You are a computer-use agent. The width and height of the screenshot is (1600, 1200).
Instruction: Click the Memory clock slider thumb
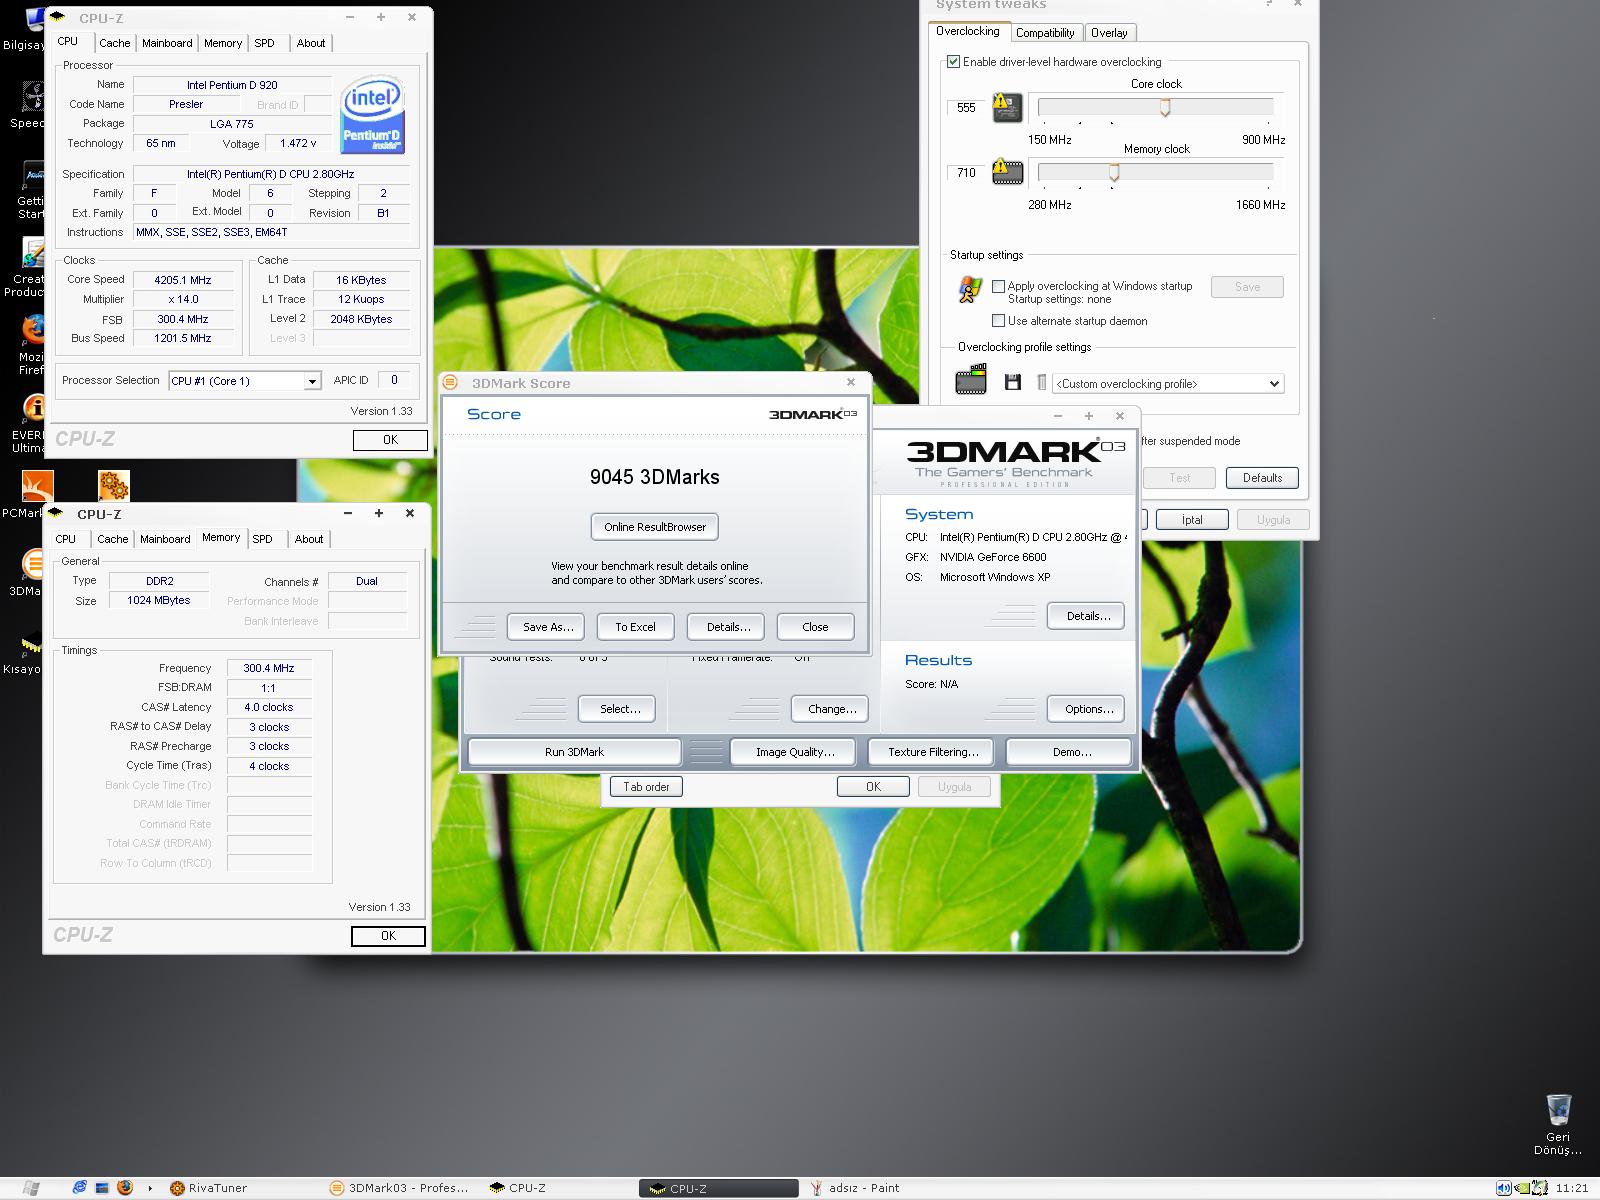1114,173
